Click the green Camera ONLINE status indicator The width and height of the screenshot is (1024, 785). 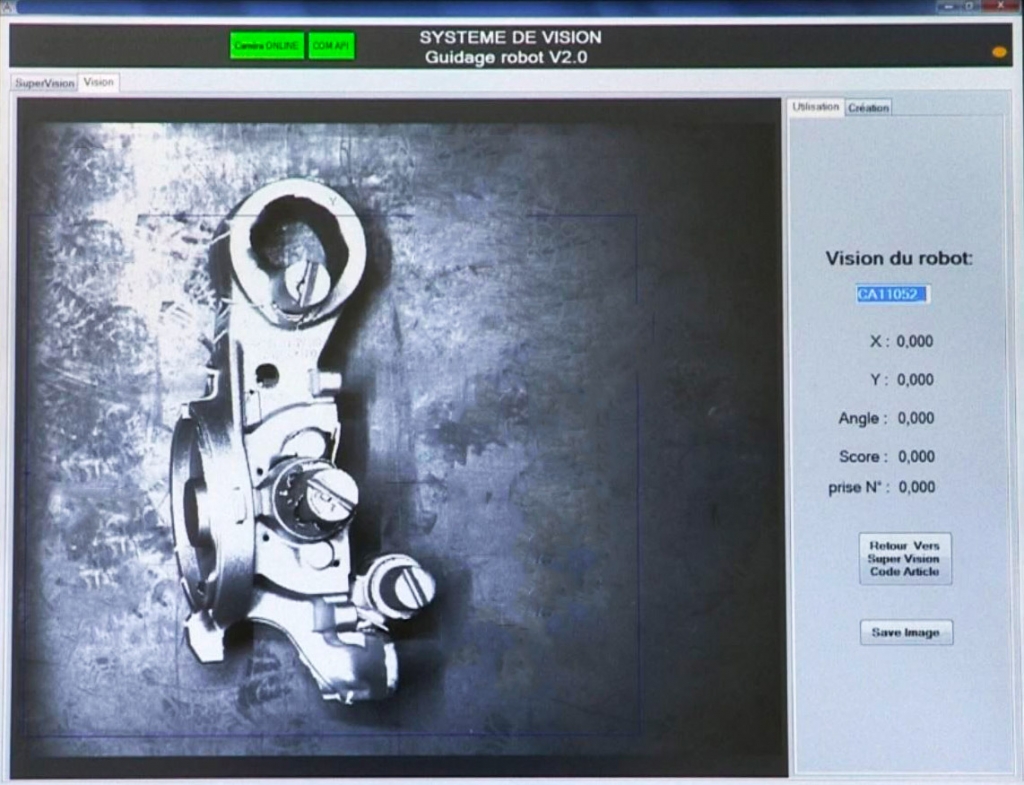pyautogui.click(x=267, y=46)
